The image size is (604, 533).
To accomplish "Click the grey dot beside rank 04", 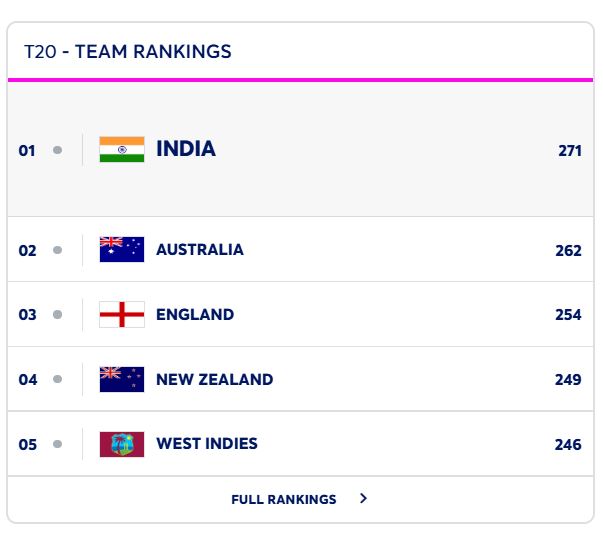I will tap(57, 379).
